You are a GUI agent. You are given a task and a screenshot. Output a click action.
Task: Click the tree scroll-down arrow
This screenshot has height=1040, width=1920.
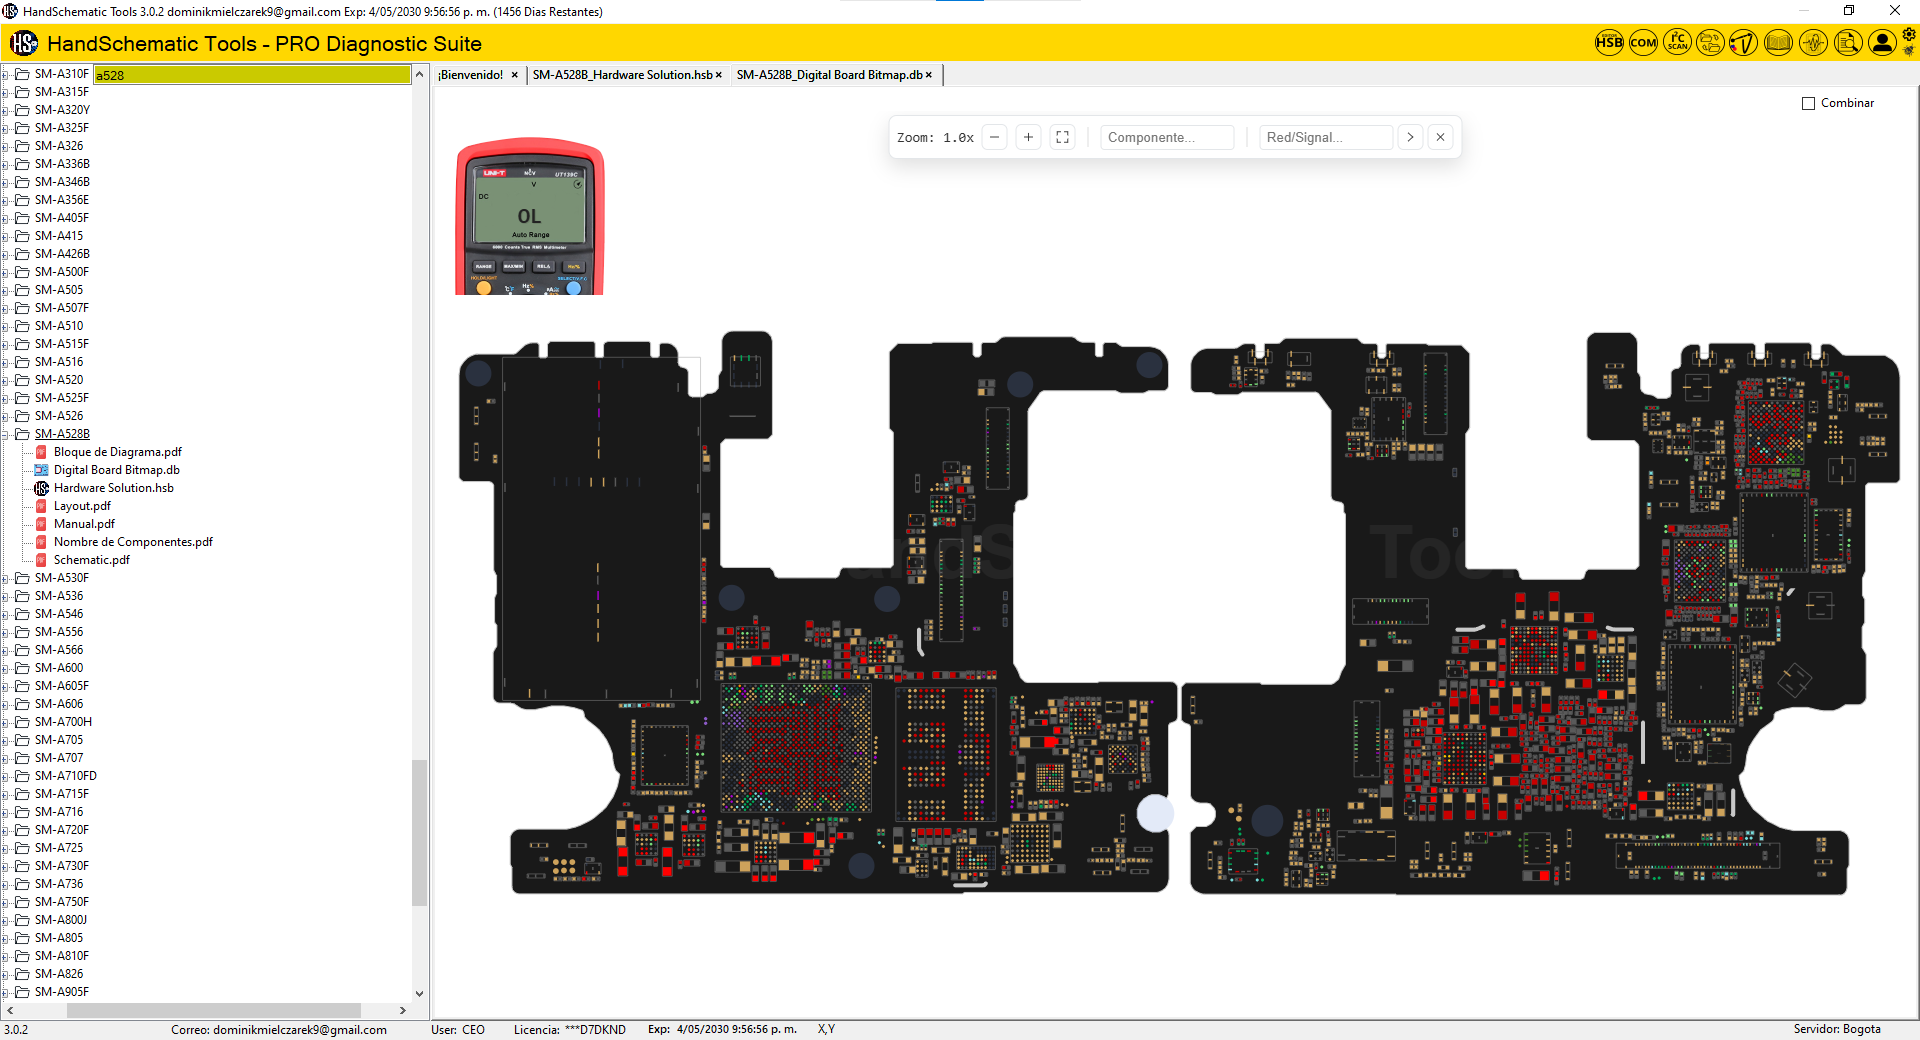[x=420, y=994]
